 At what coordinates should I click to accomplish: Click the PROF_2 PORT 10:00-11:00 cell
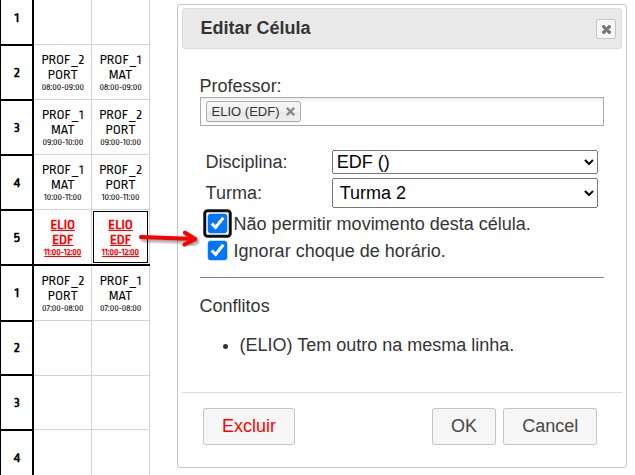pyautogui.click(x=120, y=183)
